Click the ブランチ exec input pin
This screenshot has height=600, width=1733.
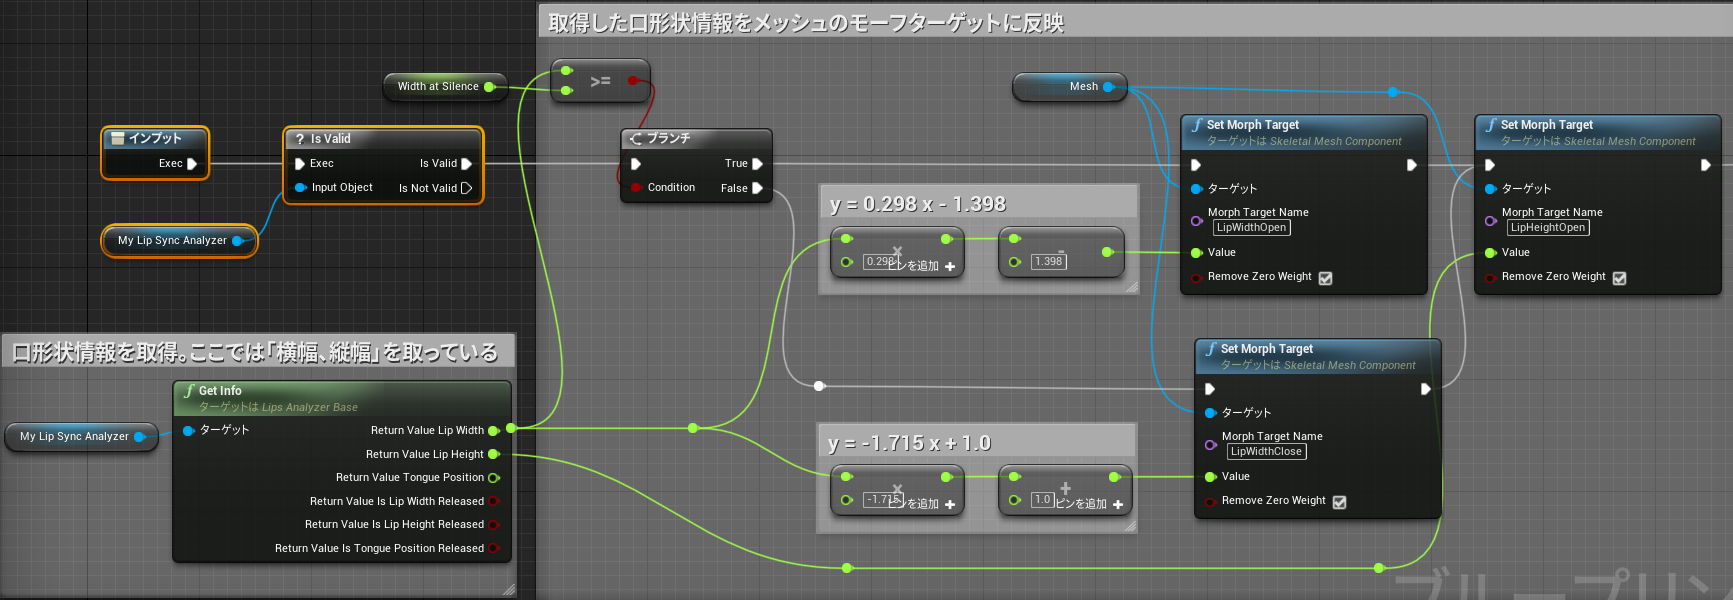tap(635, 164)
